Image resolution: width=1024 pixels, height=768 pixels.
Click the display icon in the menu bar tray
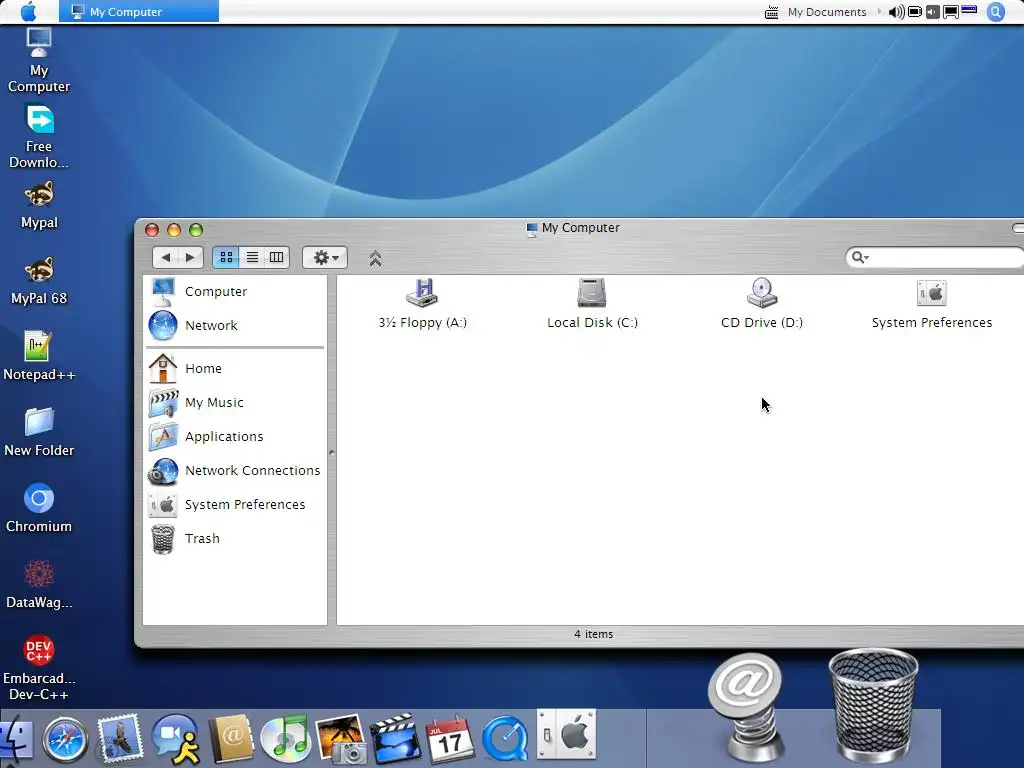951,12
